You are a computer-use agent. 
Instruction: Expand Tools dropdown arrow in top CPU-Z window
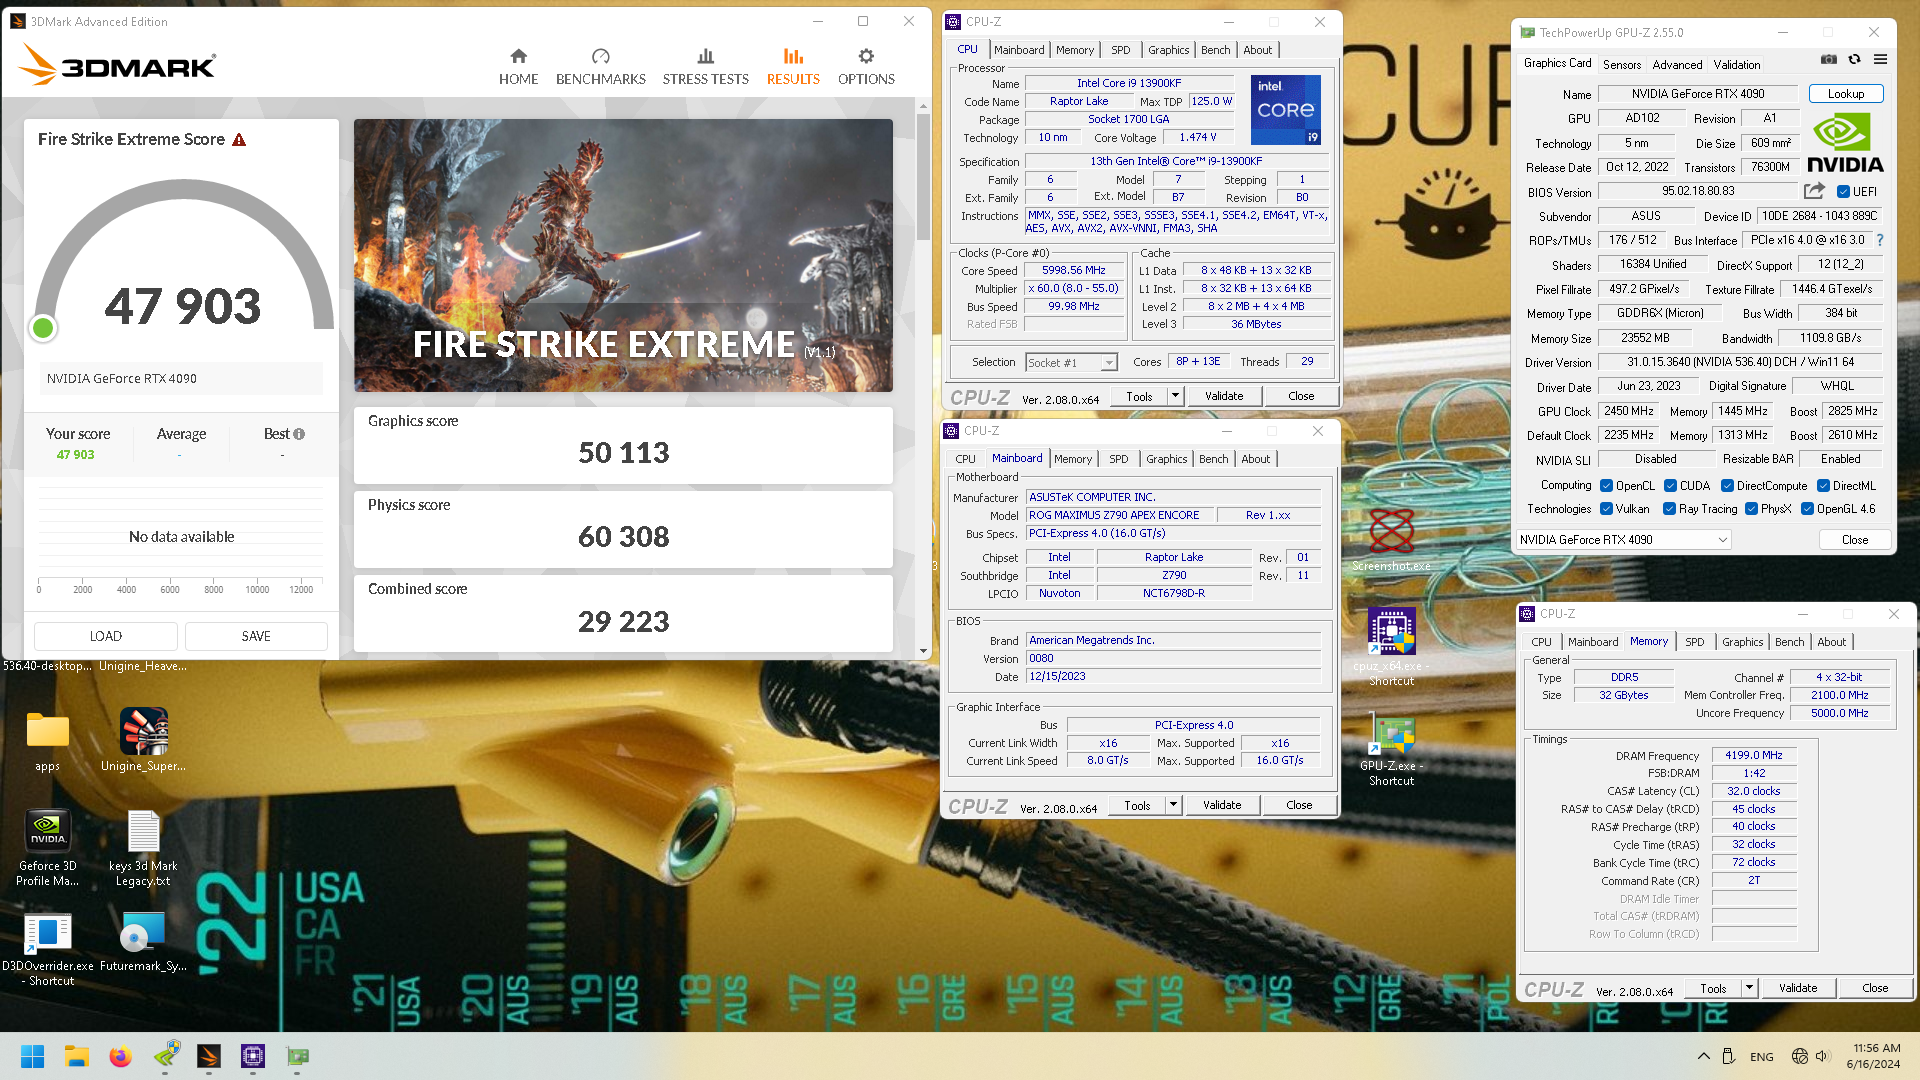coord(1175,396)
